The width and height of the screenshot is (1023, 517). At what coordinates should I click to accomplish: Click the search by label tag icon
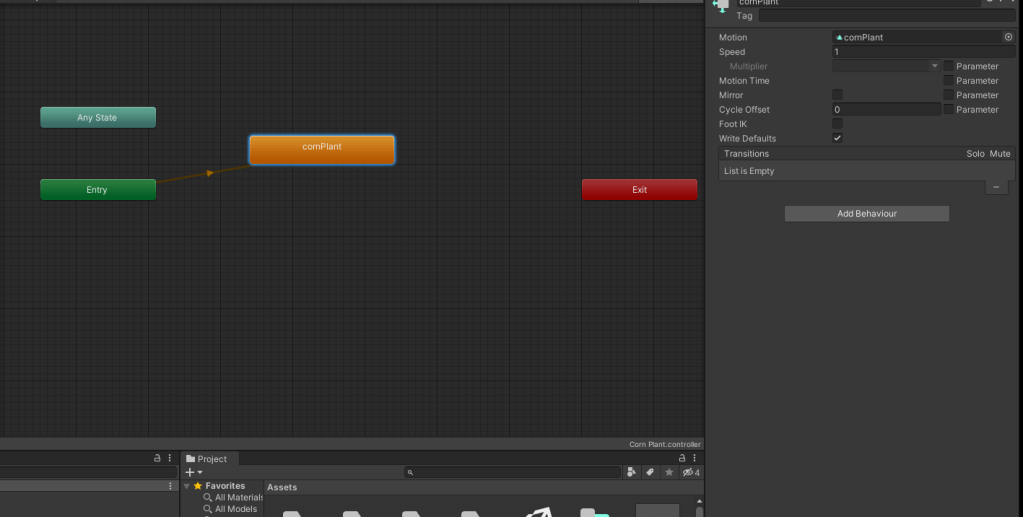(649, 472)
